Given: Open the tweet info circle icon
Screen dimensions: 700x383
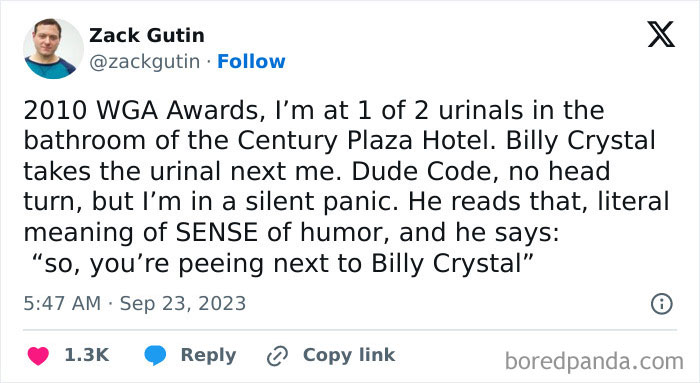Looking at the screenshot, I should pyautogui.click(x=662, y=304).
